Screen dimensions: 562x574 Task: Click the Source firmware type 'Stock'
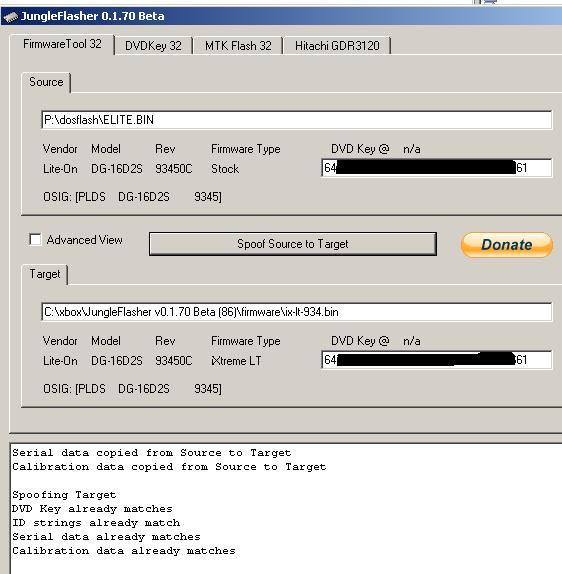point(225,169)
